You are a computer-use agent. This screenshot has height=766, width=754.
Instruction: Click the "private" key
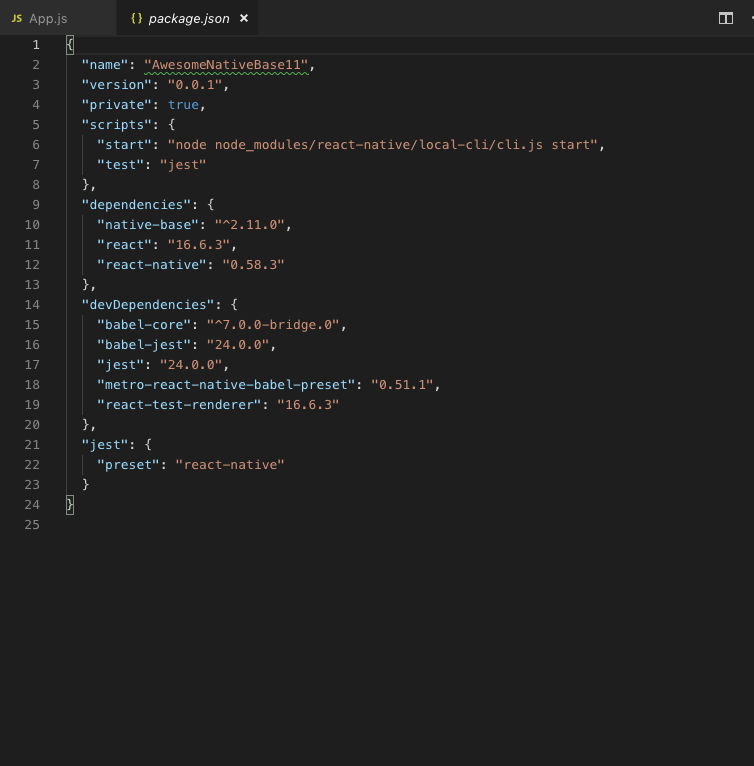coord(117,105)
